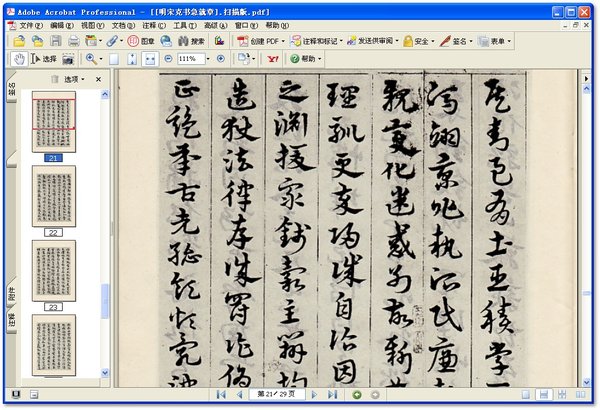600x410 pixels.
Task: Open the 签名 side navigation tab
Action: (11, 88)
